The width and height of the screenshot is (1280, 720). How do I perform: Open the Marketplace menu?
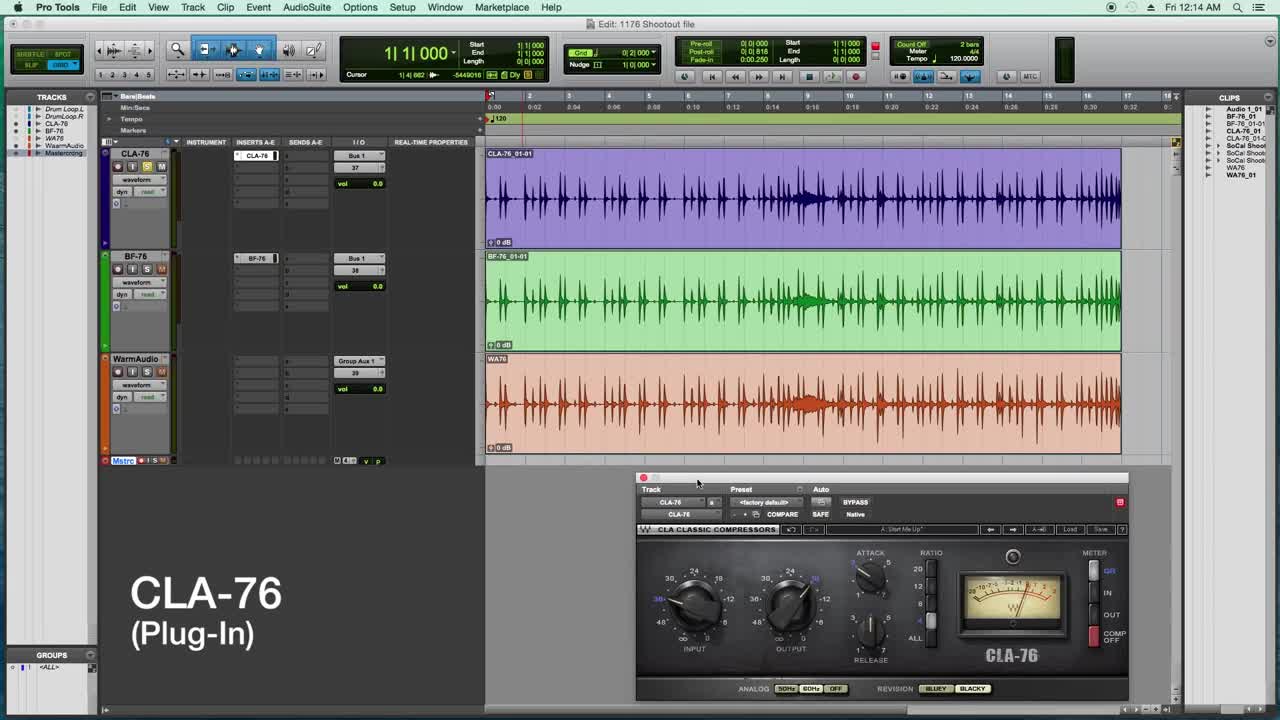[x=502, y=7]
